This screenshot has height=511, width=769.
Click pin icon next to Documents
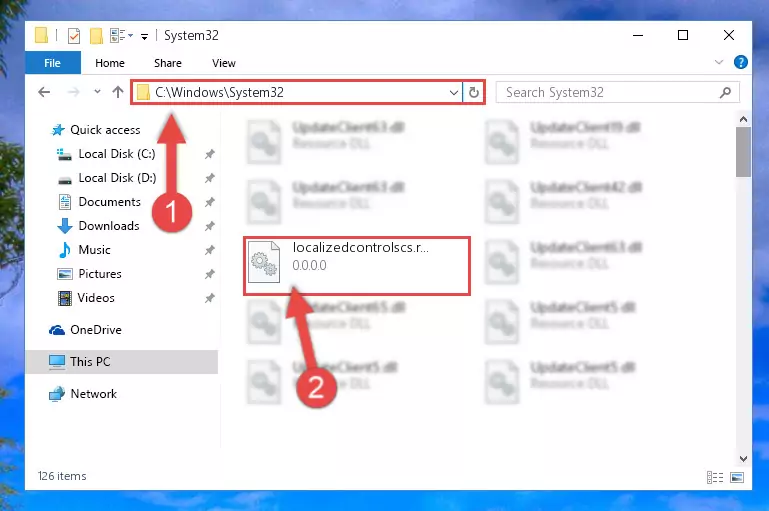pos(209,202)
